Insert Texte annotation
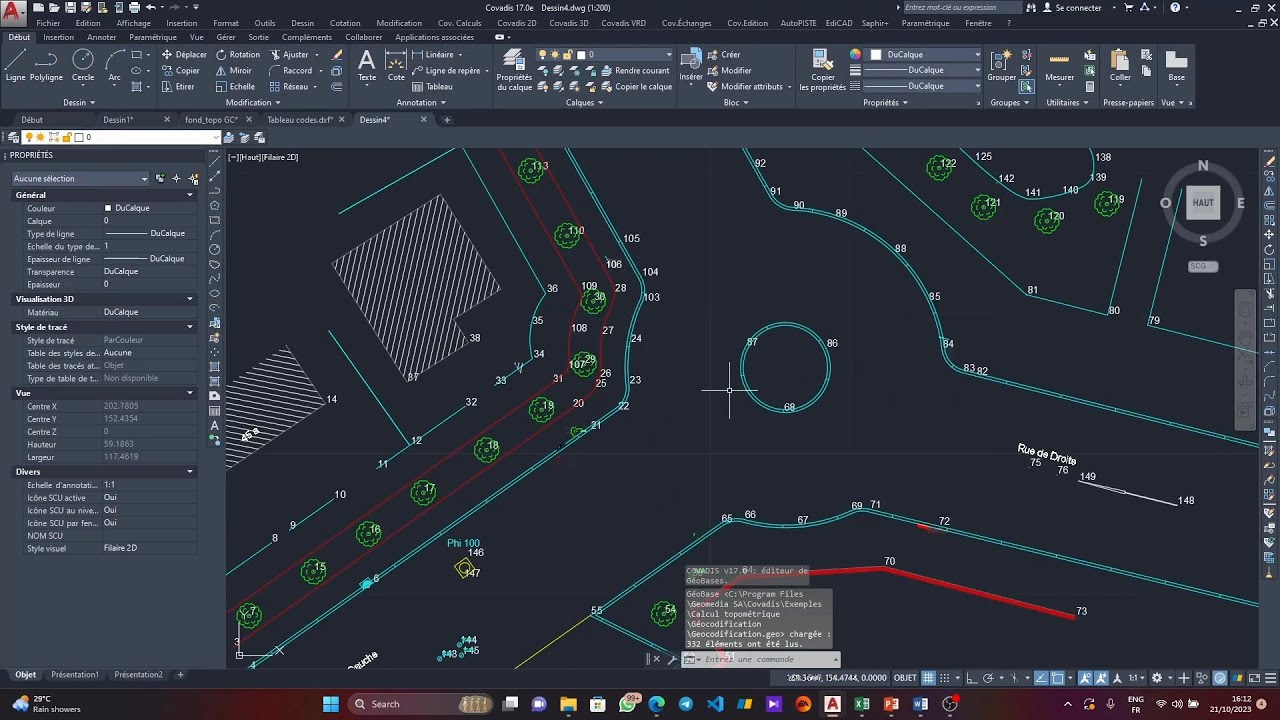Image resolution: width=1280 pixels, height=720 pixels. click(x=367, y=66)
